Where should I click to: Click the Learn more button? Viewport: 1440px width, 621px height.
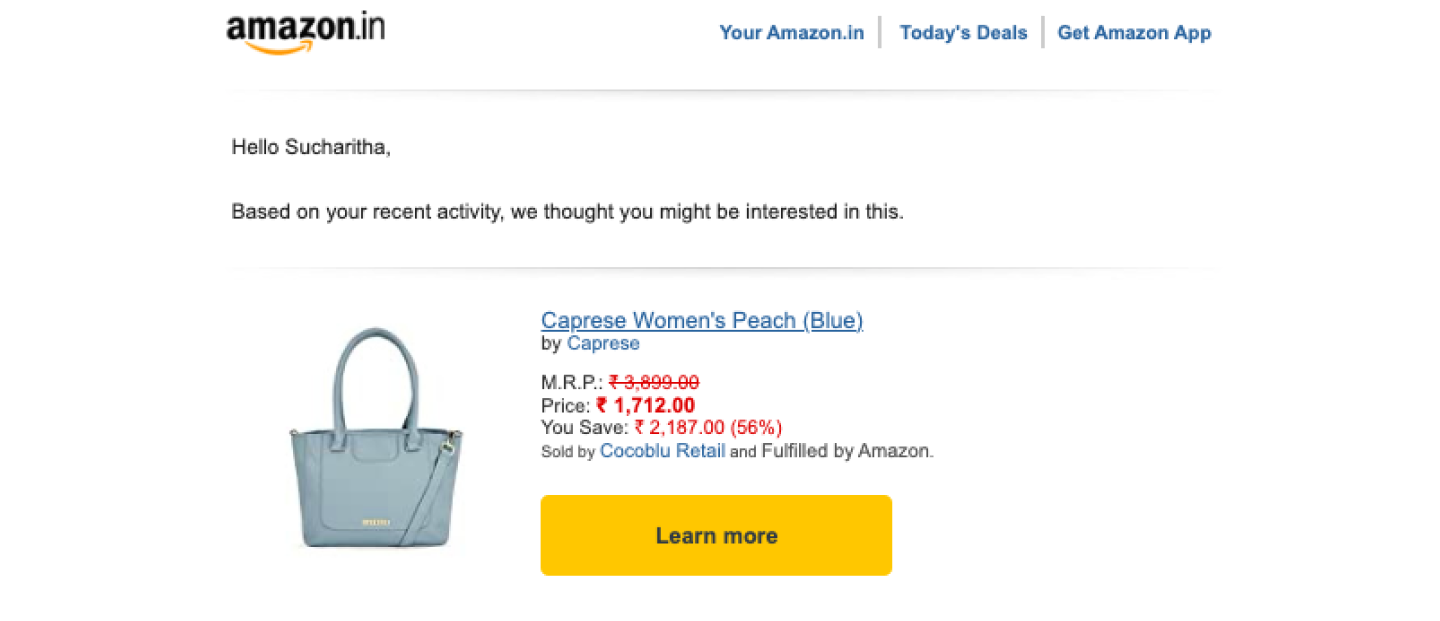716,535
